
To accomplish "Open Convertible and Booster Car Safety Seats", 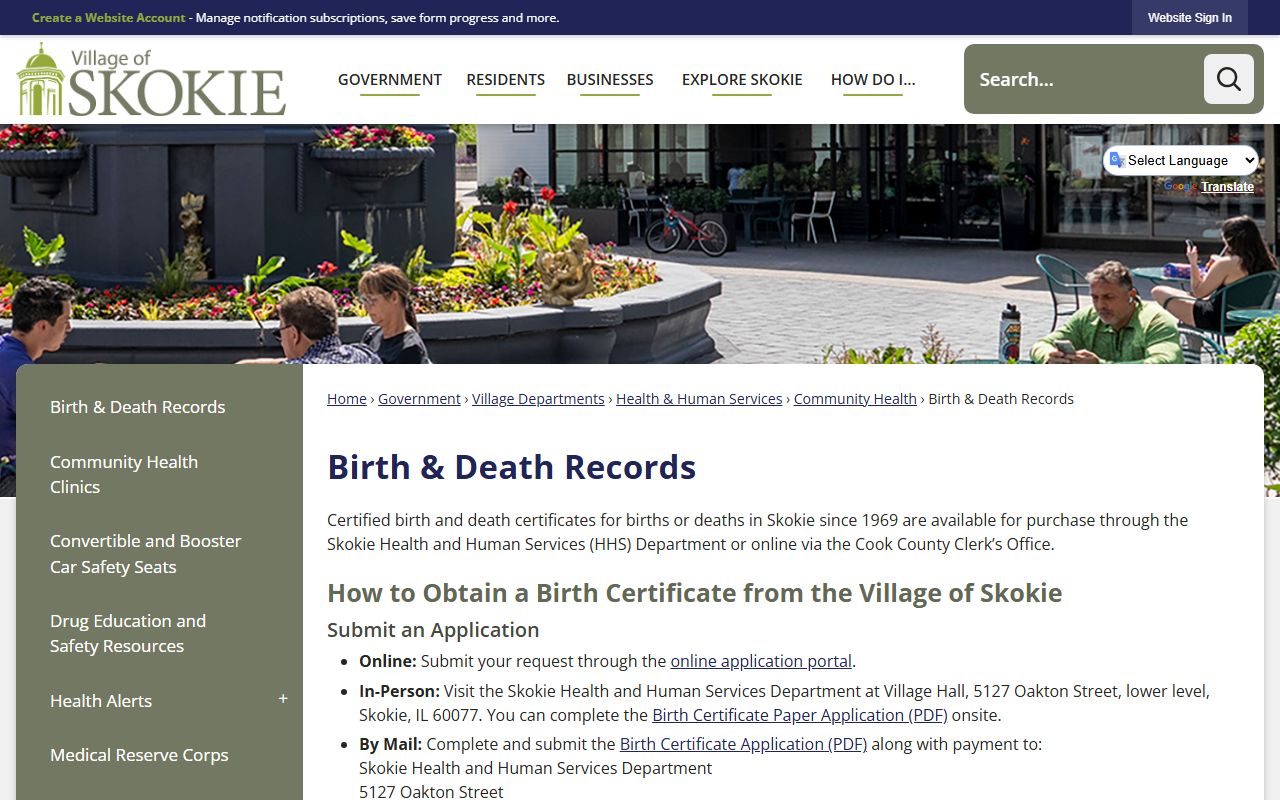I will [146, 554].
